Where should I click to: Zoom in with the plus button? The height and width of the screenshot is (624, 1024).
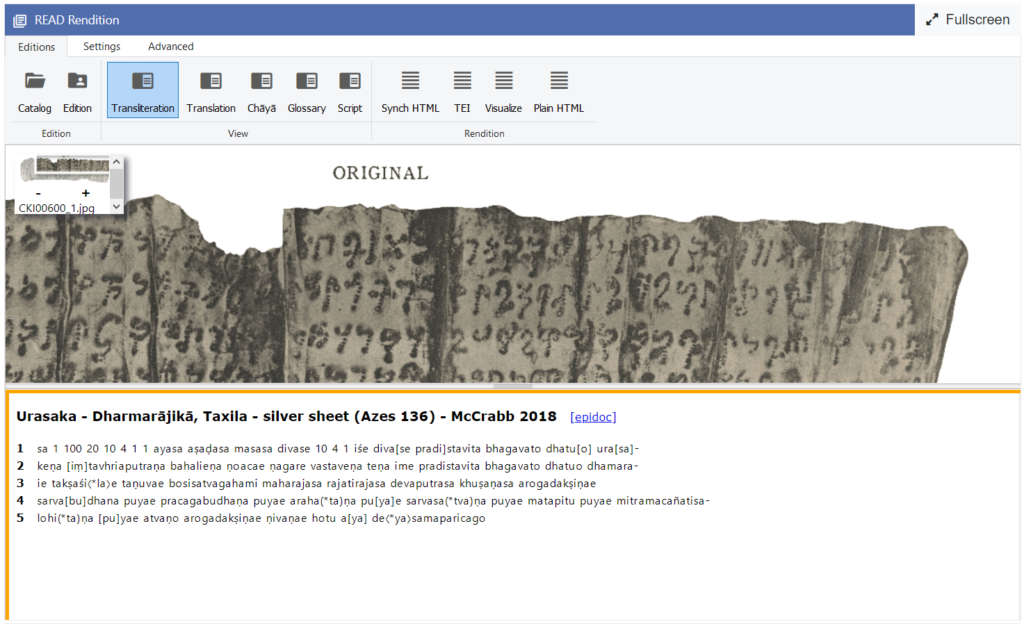coord(86,193)
